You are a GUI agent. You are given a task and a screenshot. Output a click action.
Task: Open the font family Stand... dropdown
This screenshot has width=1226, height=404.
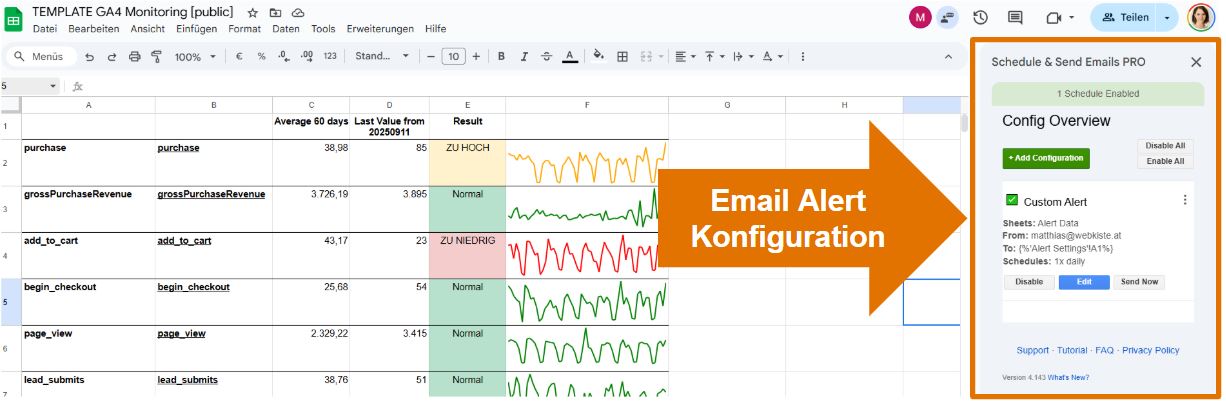382,57
